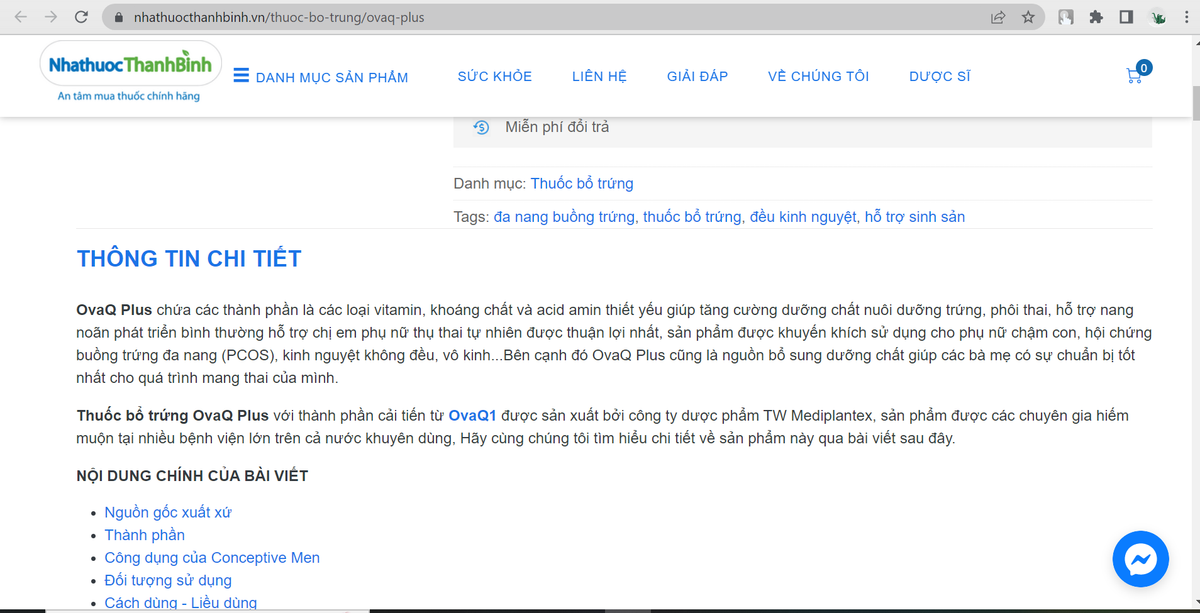The image size is (1200, 613).
Task: Open the share icon in the address bar
Action: click(997, 16)
